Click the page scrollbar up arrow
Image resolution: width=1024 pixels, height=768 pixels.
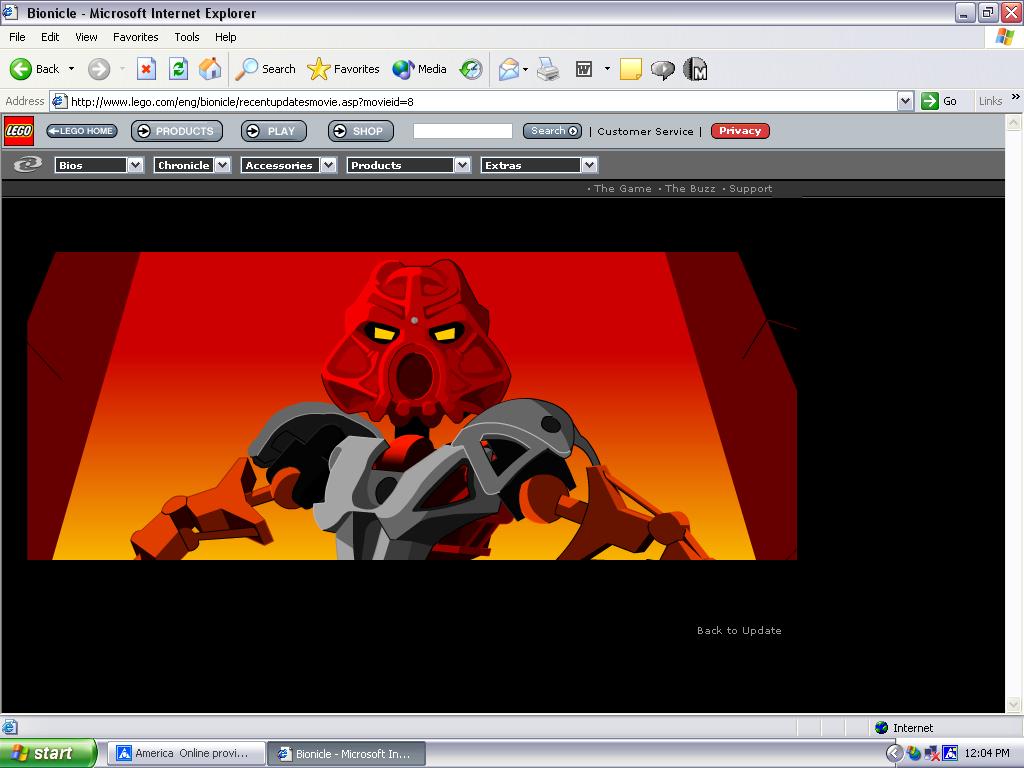tap(1013, 122)
